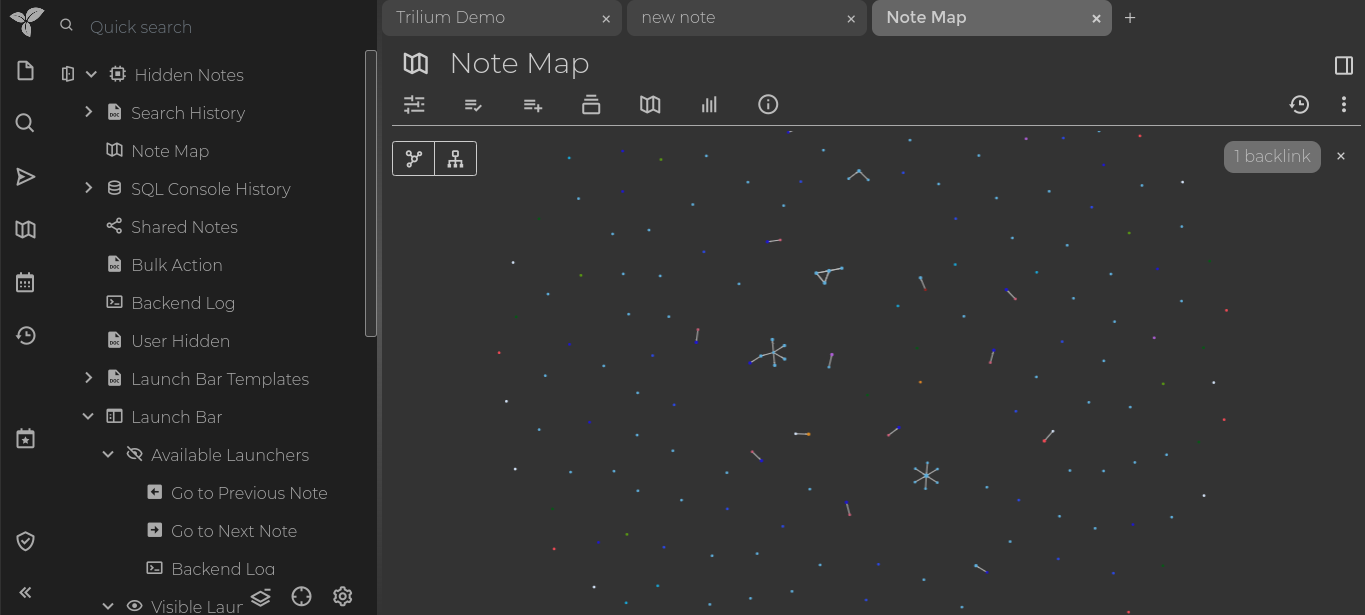Image resolution: width=1365 pixels, height=615 pixels.
Task: Open the Note Map icon in the left sidebar
Action: pyautogui.click(x=25, y=229)
